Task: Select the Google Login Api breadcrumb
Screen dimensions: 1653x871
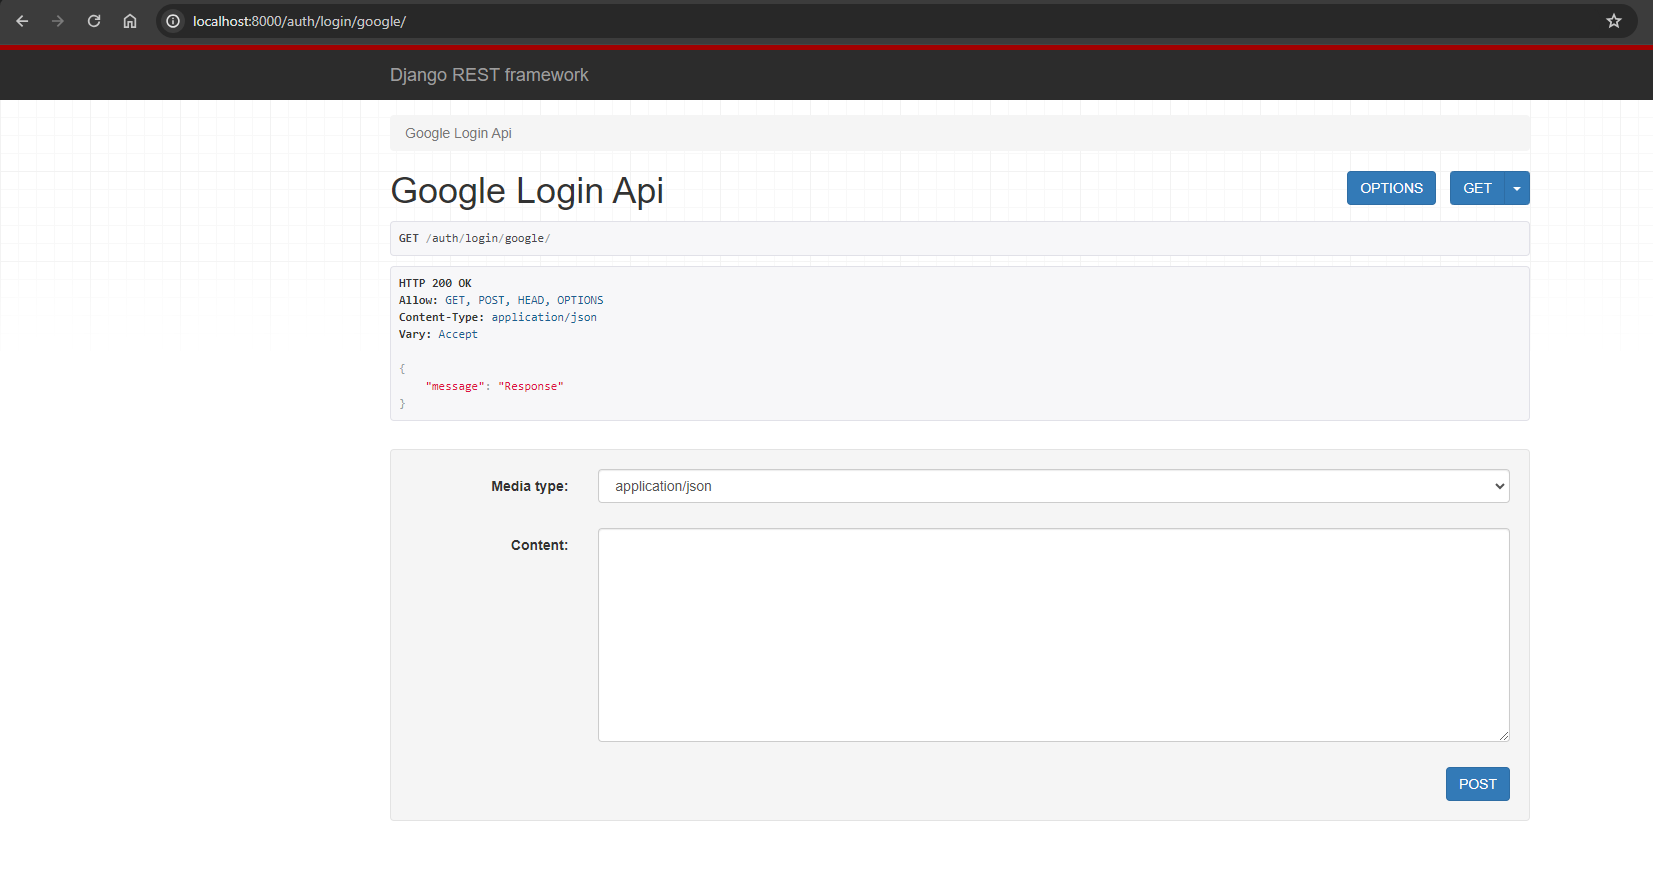Action: [458, 133]
